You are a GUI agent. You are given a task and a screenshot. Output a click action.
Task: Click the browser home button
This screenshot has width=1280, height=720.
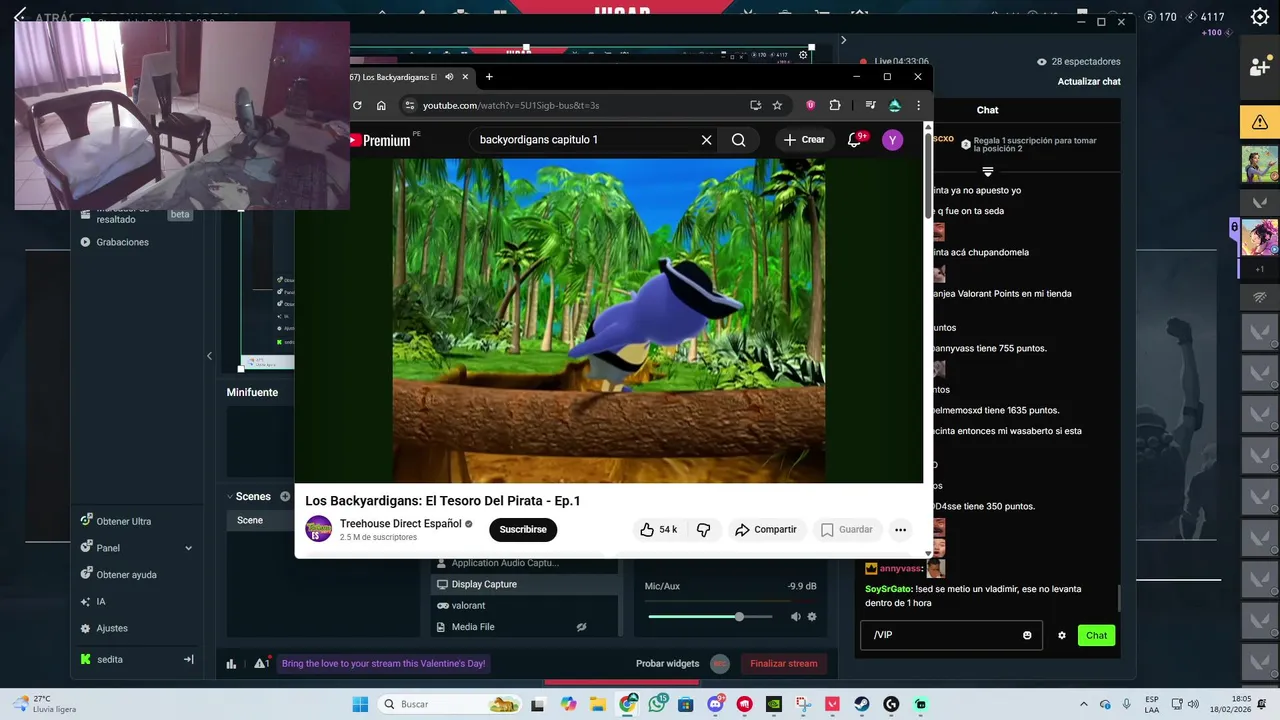click(x=381, y=105)
